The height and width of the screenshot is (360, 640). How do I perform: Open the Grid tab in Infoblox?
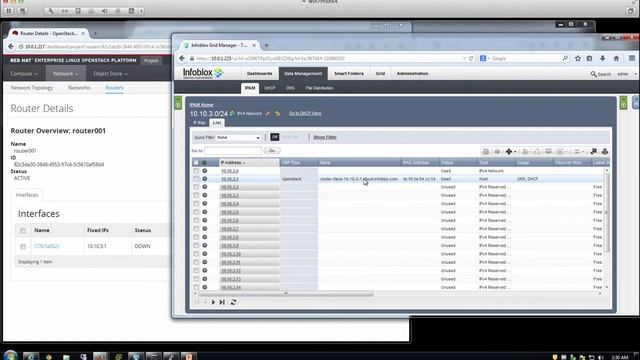click(x=380, y=73)
